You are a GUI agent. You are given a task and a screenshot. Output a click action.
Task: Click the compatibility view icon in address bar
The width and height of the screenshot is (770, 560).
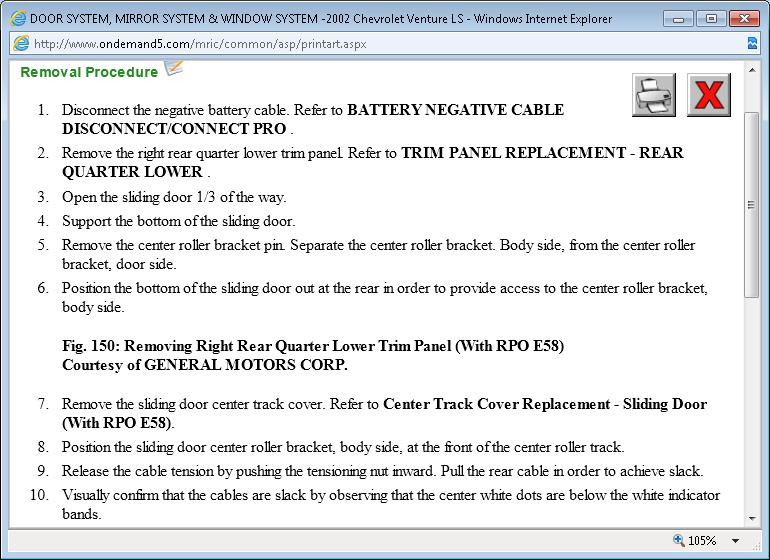point(752,43)
